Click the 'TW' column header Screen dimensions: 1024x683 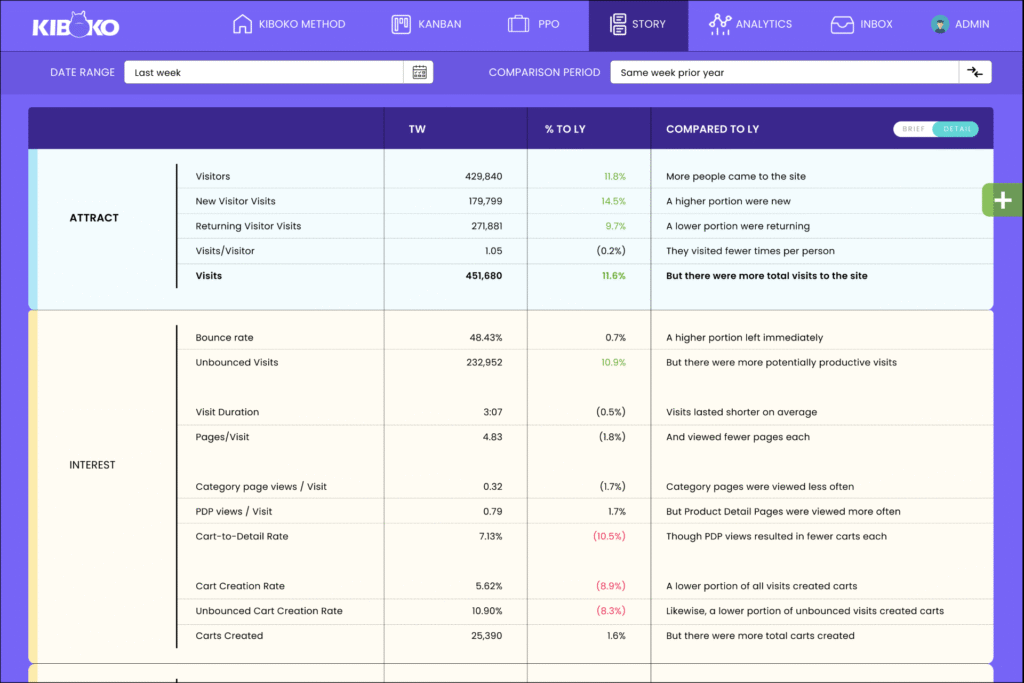[x=417, y=129]
